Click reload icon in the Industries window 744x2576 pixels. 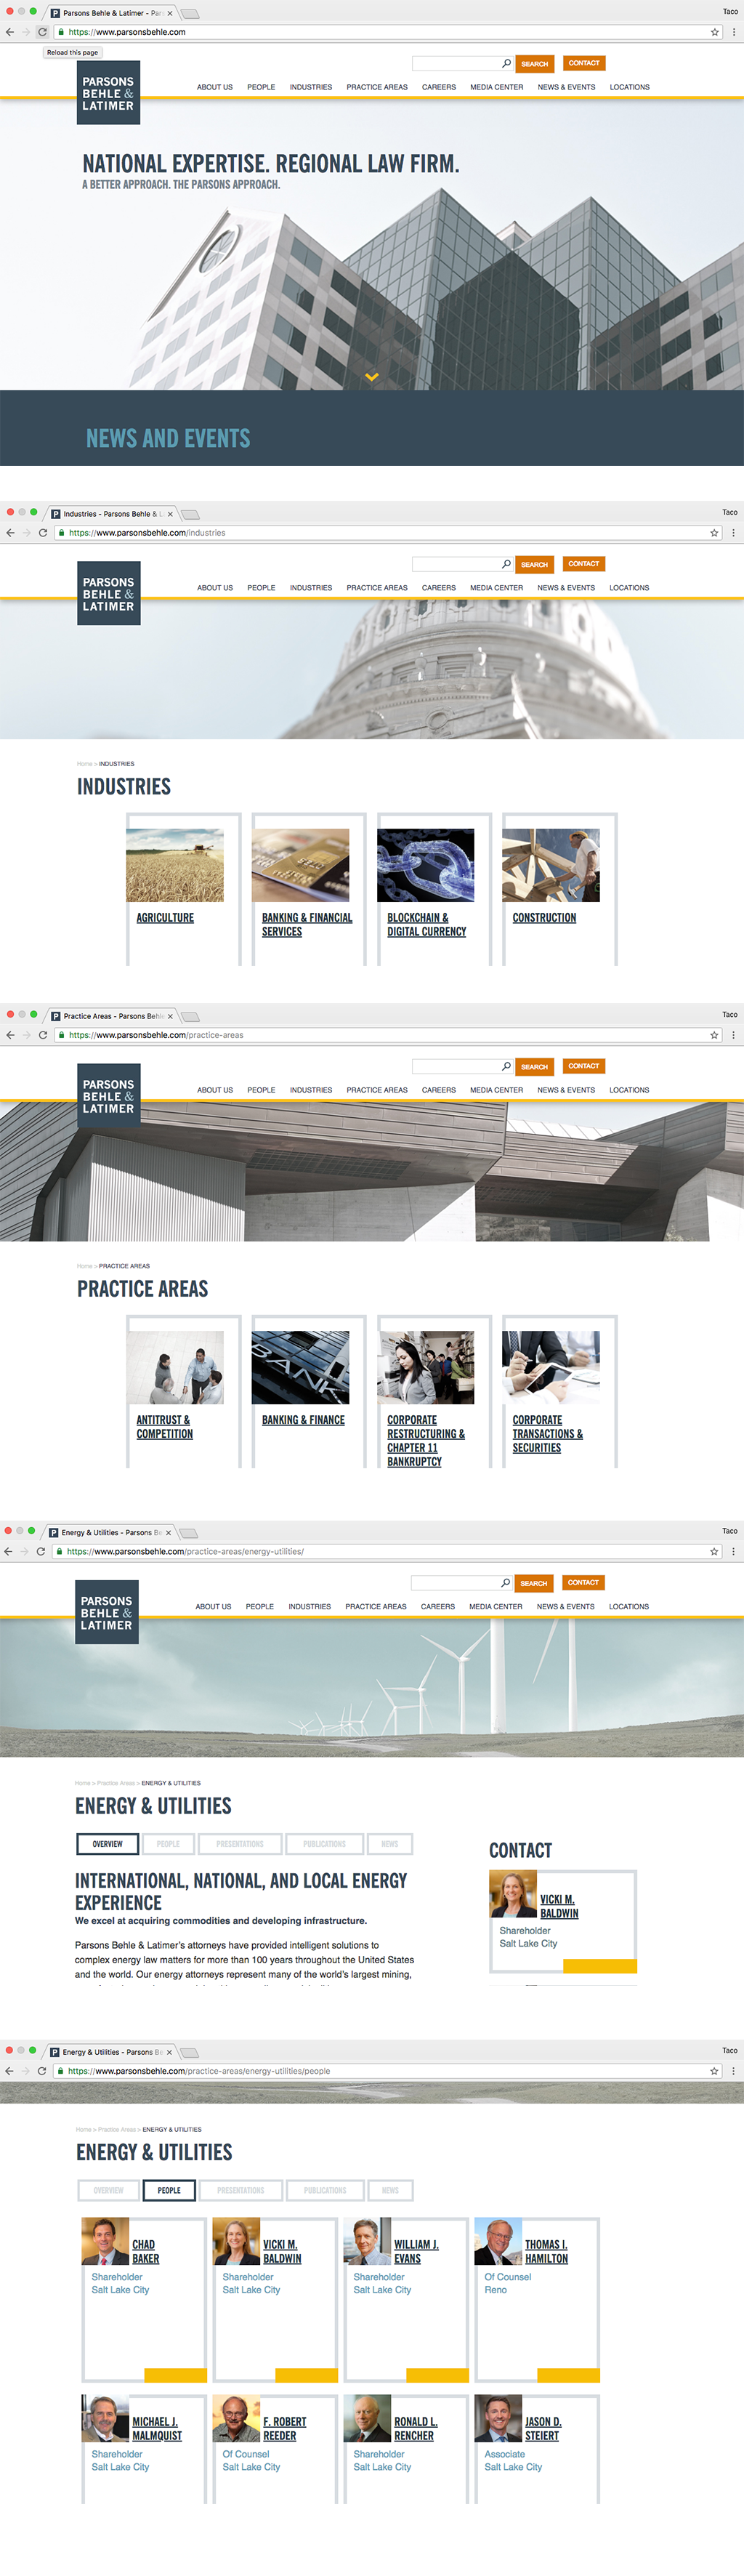tap(42, 533)
